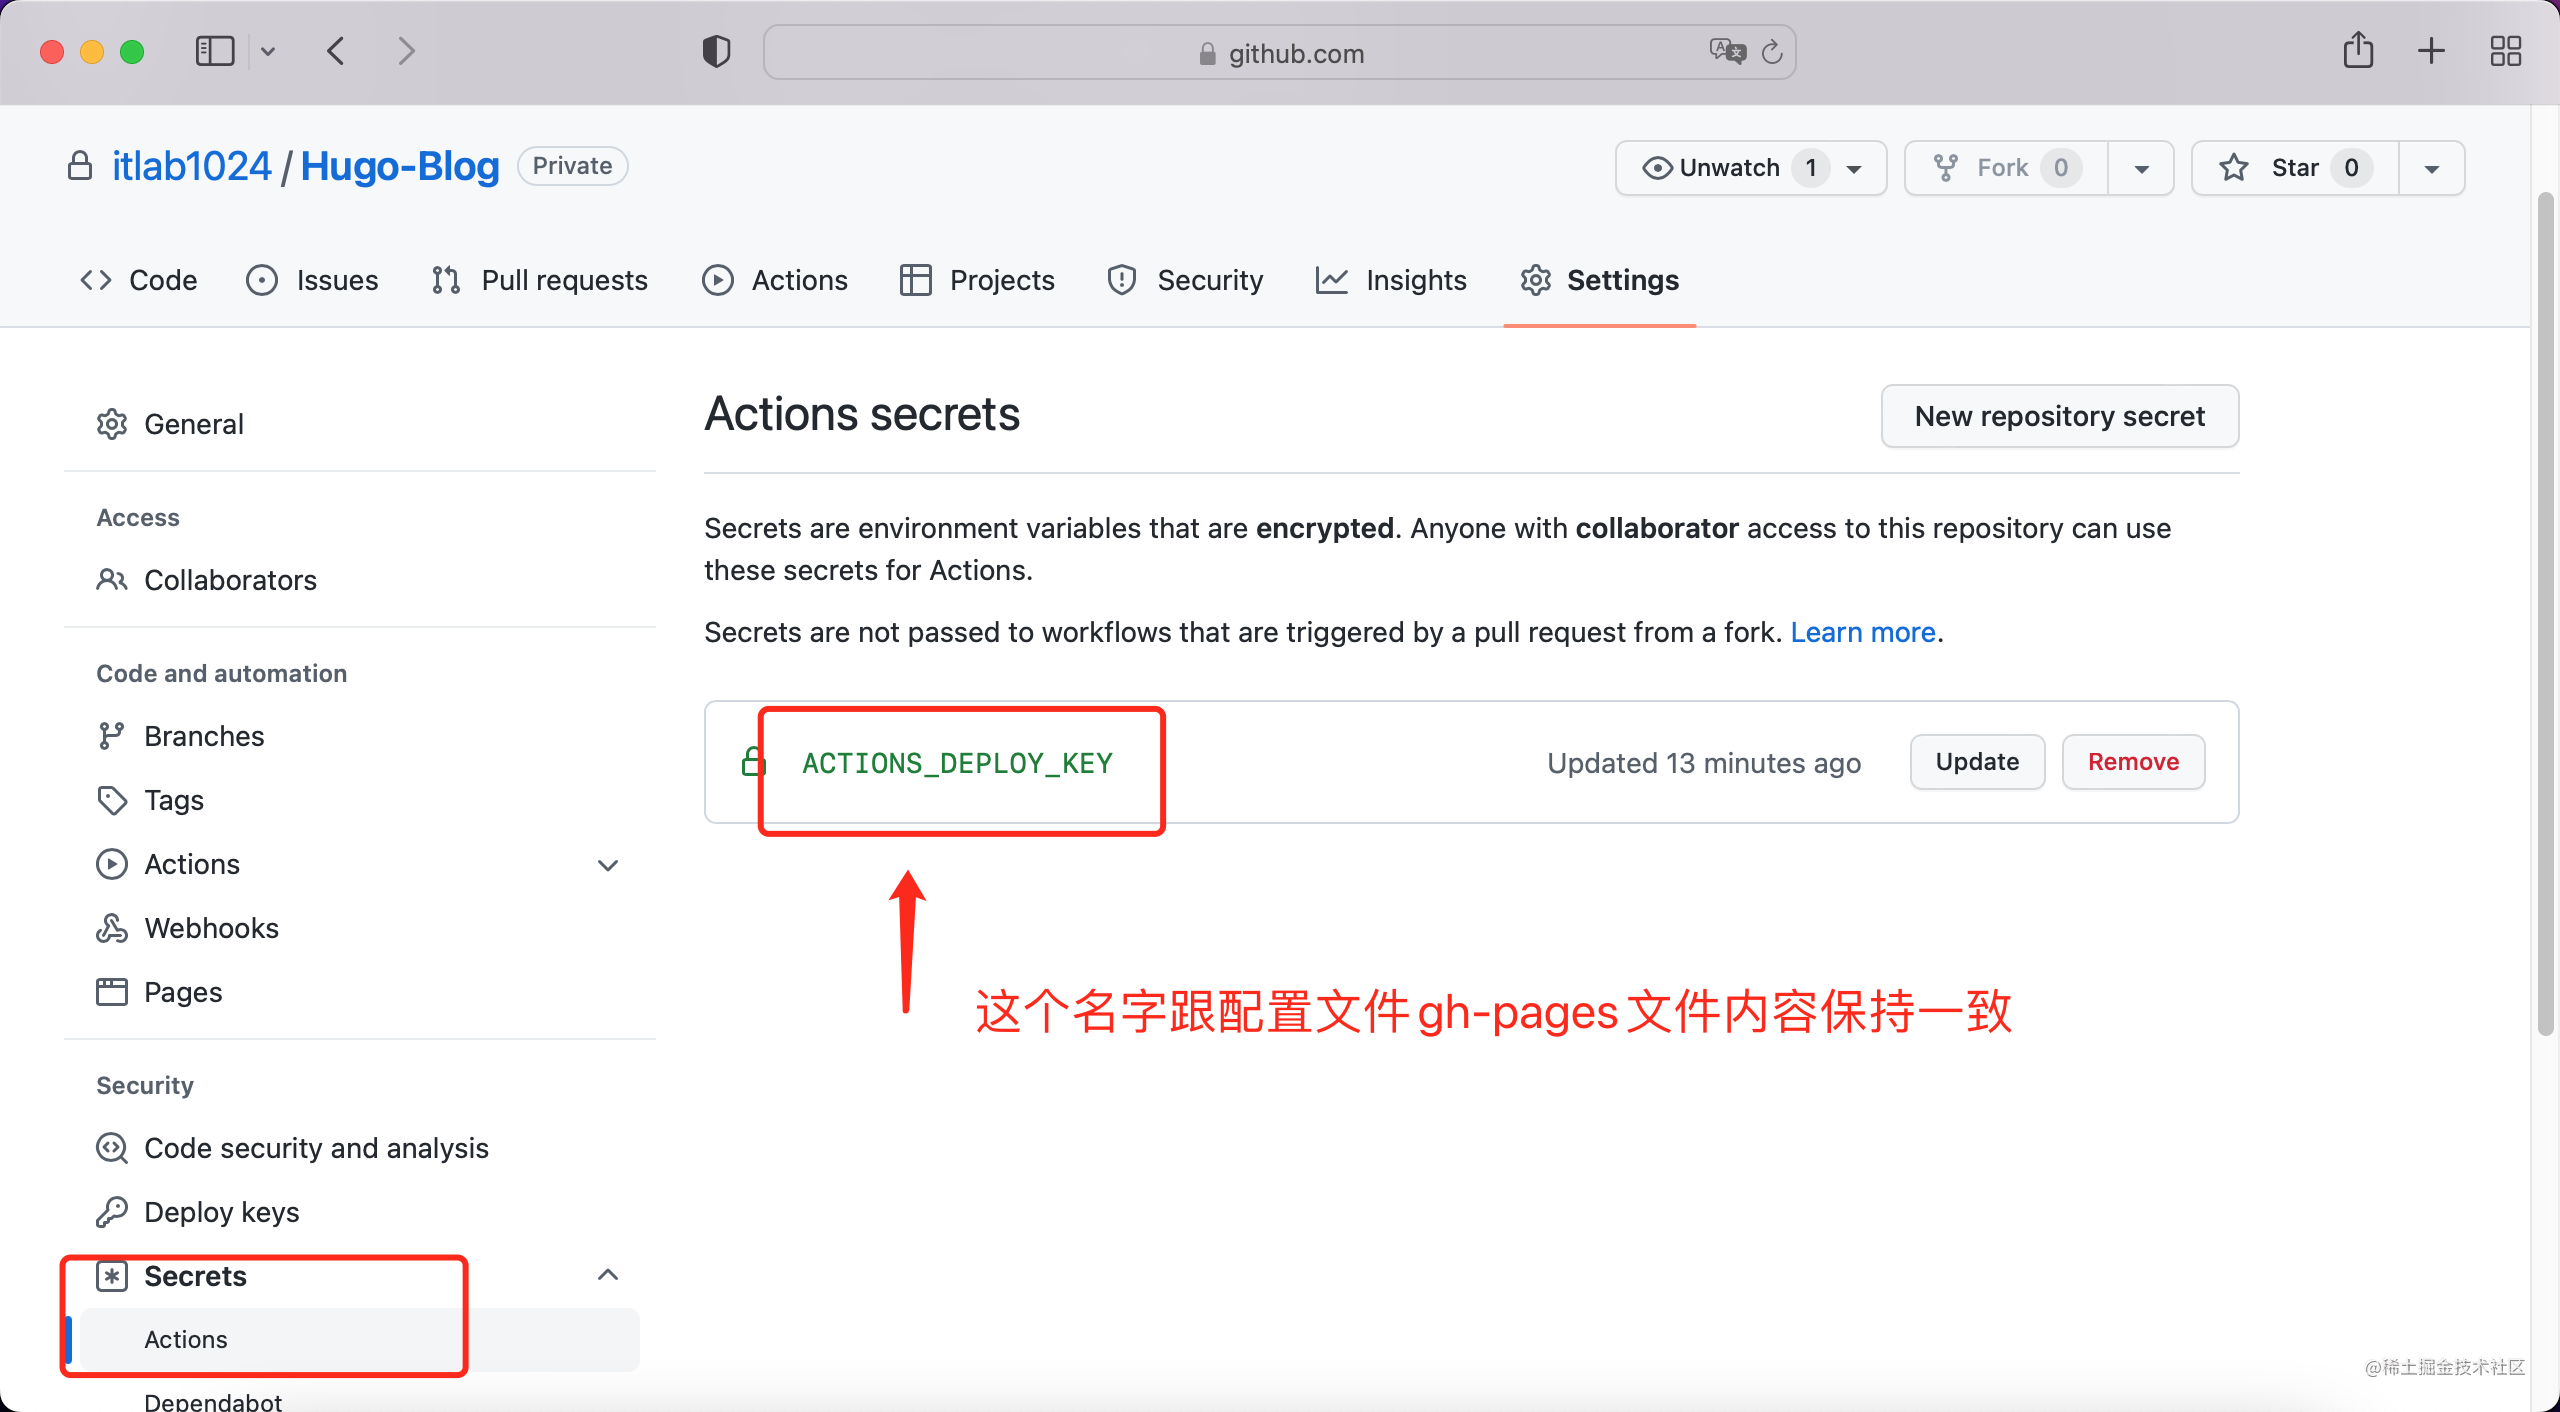Click the New repository secret button

pos(2059,416)
